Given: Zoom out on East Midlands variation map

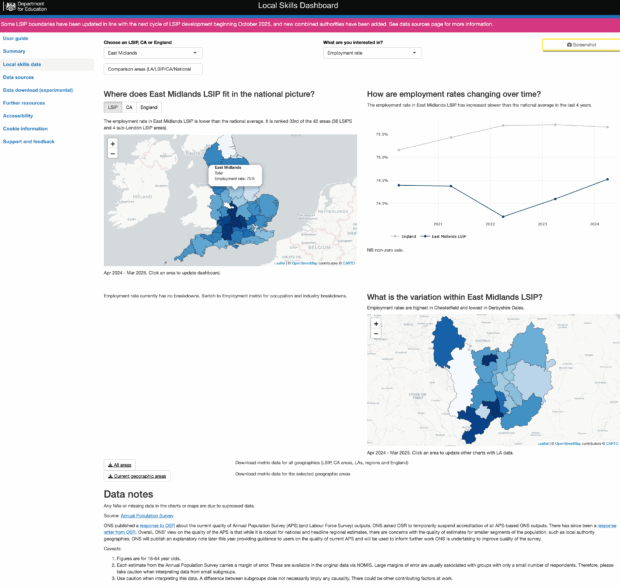Looking at the screenshot, I should click(x=374, y=332).
